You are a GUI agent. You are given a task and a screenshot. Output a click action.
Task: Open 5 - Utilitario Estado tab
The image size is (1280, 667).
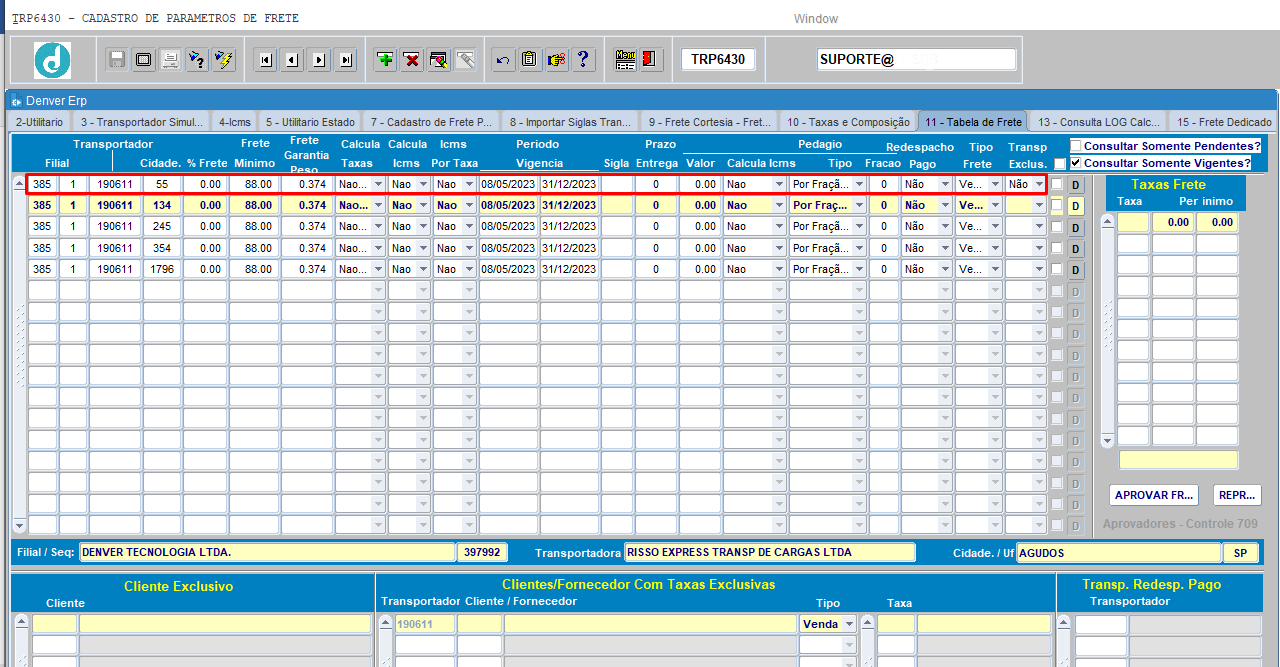[310, 122]
